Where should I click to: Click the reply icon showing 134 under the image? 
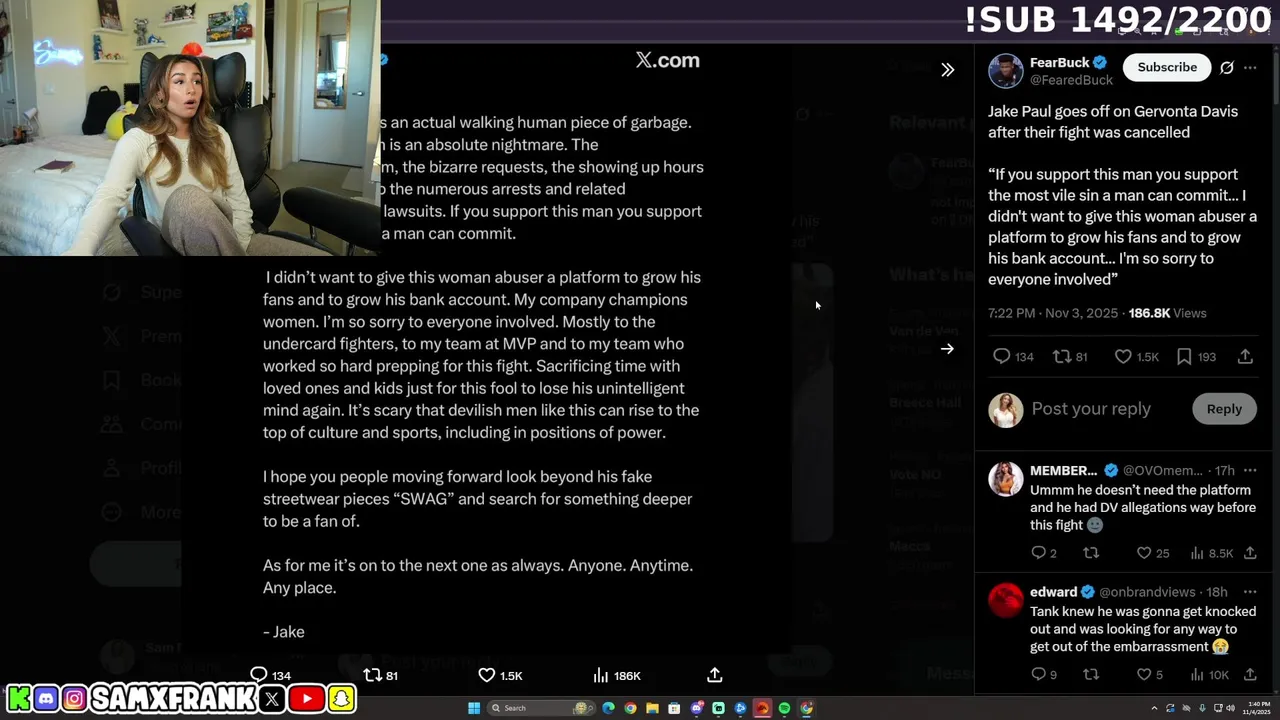pyautogui.click(x=259, y=675)
